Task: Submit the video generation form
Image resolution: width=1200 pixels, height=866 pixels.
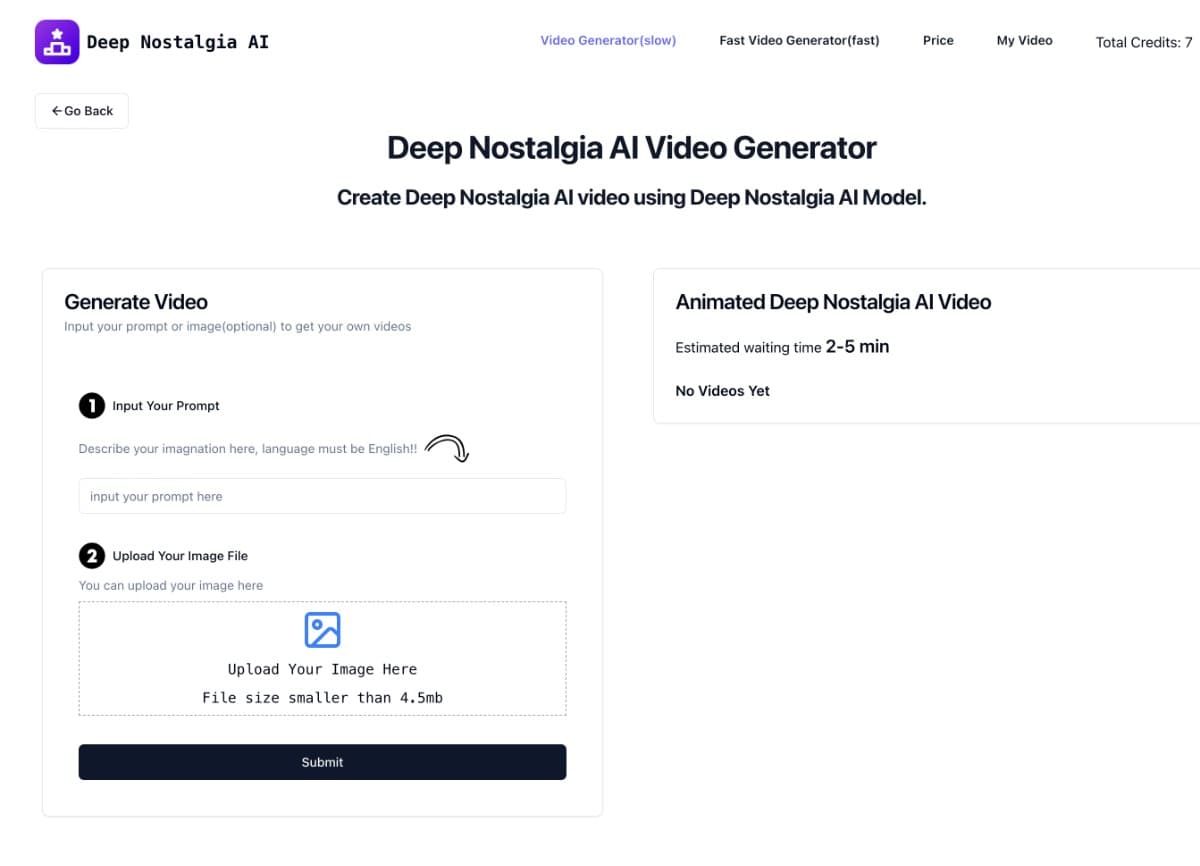Action: coord(322,762)
